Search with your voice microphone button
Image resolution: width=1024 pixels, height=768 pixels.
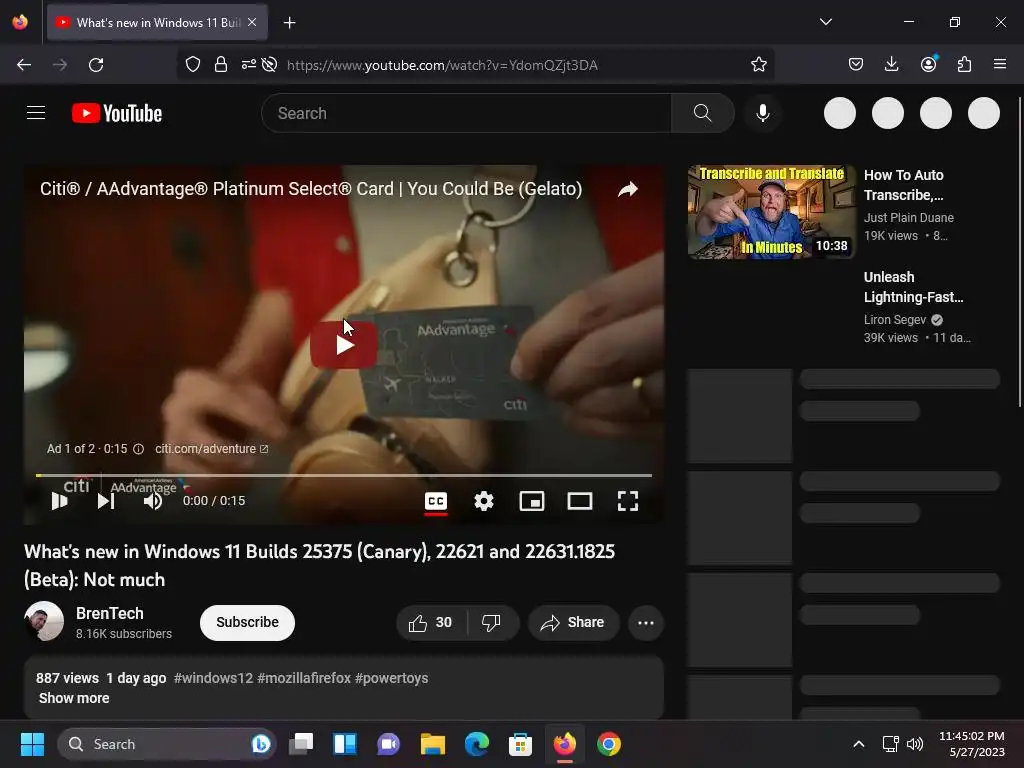click(762, 113)
